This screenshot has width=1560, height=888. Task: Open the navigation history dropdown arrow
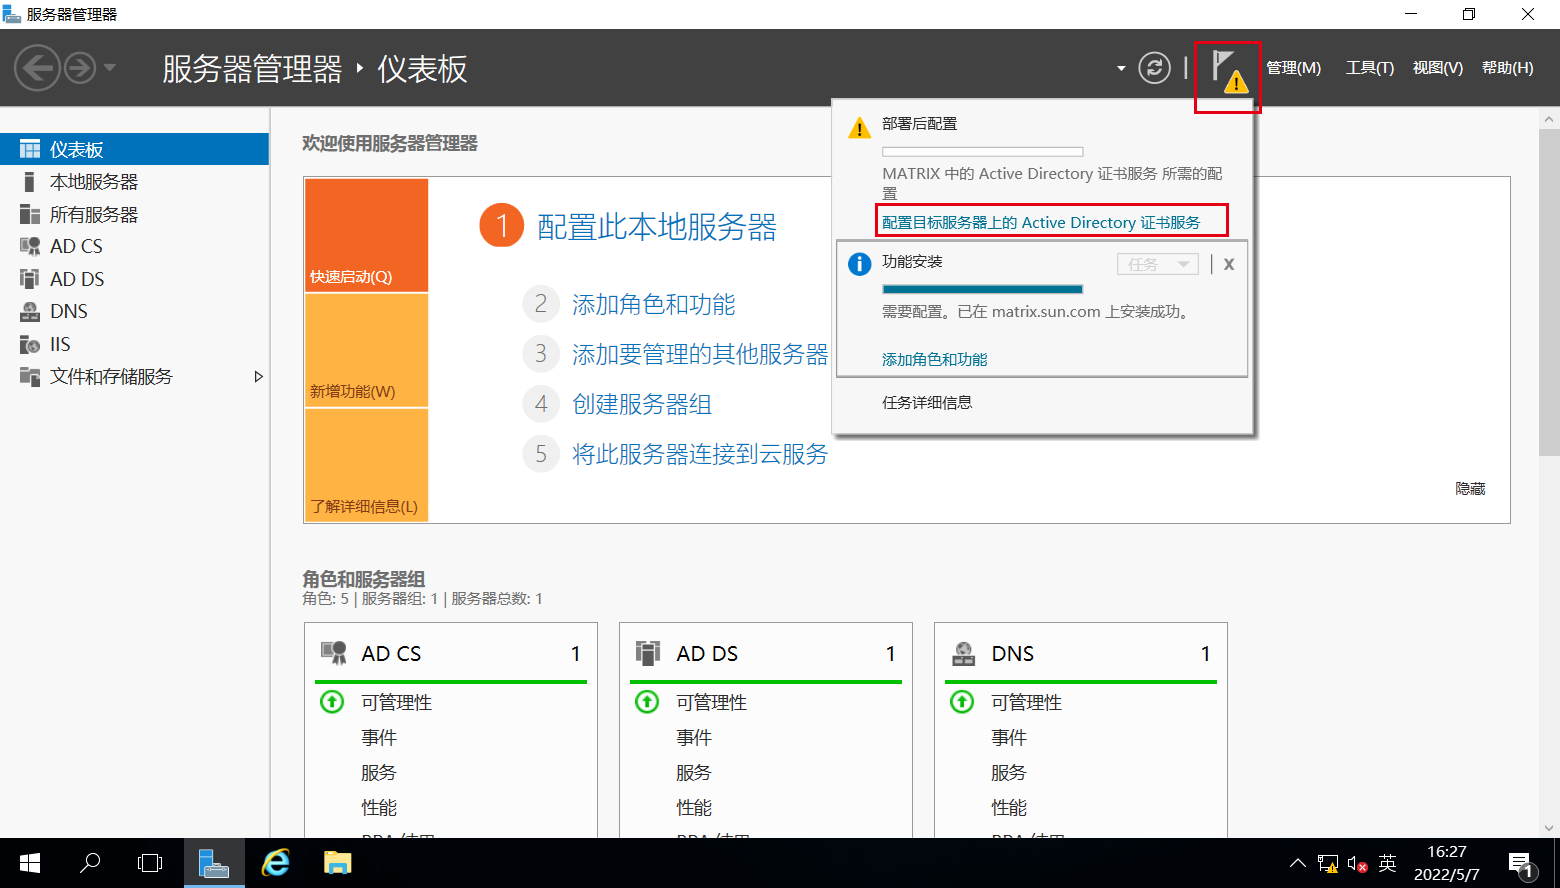(110, 68)
